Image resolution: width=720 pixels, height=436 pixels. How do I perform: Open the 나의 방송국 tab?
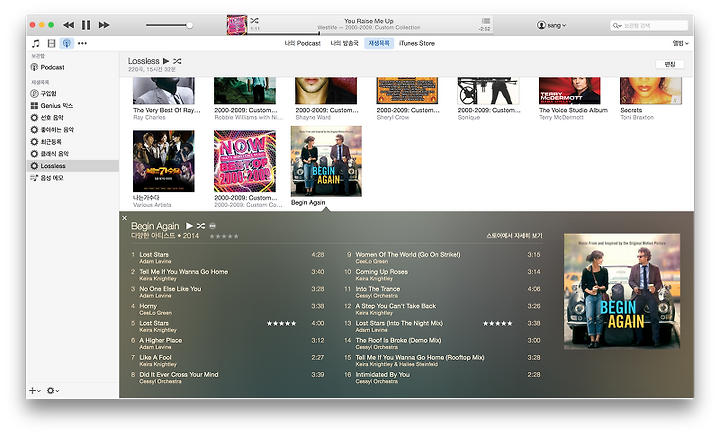pyautogui.click(x=344, y=43)
